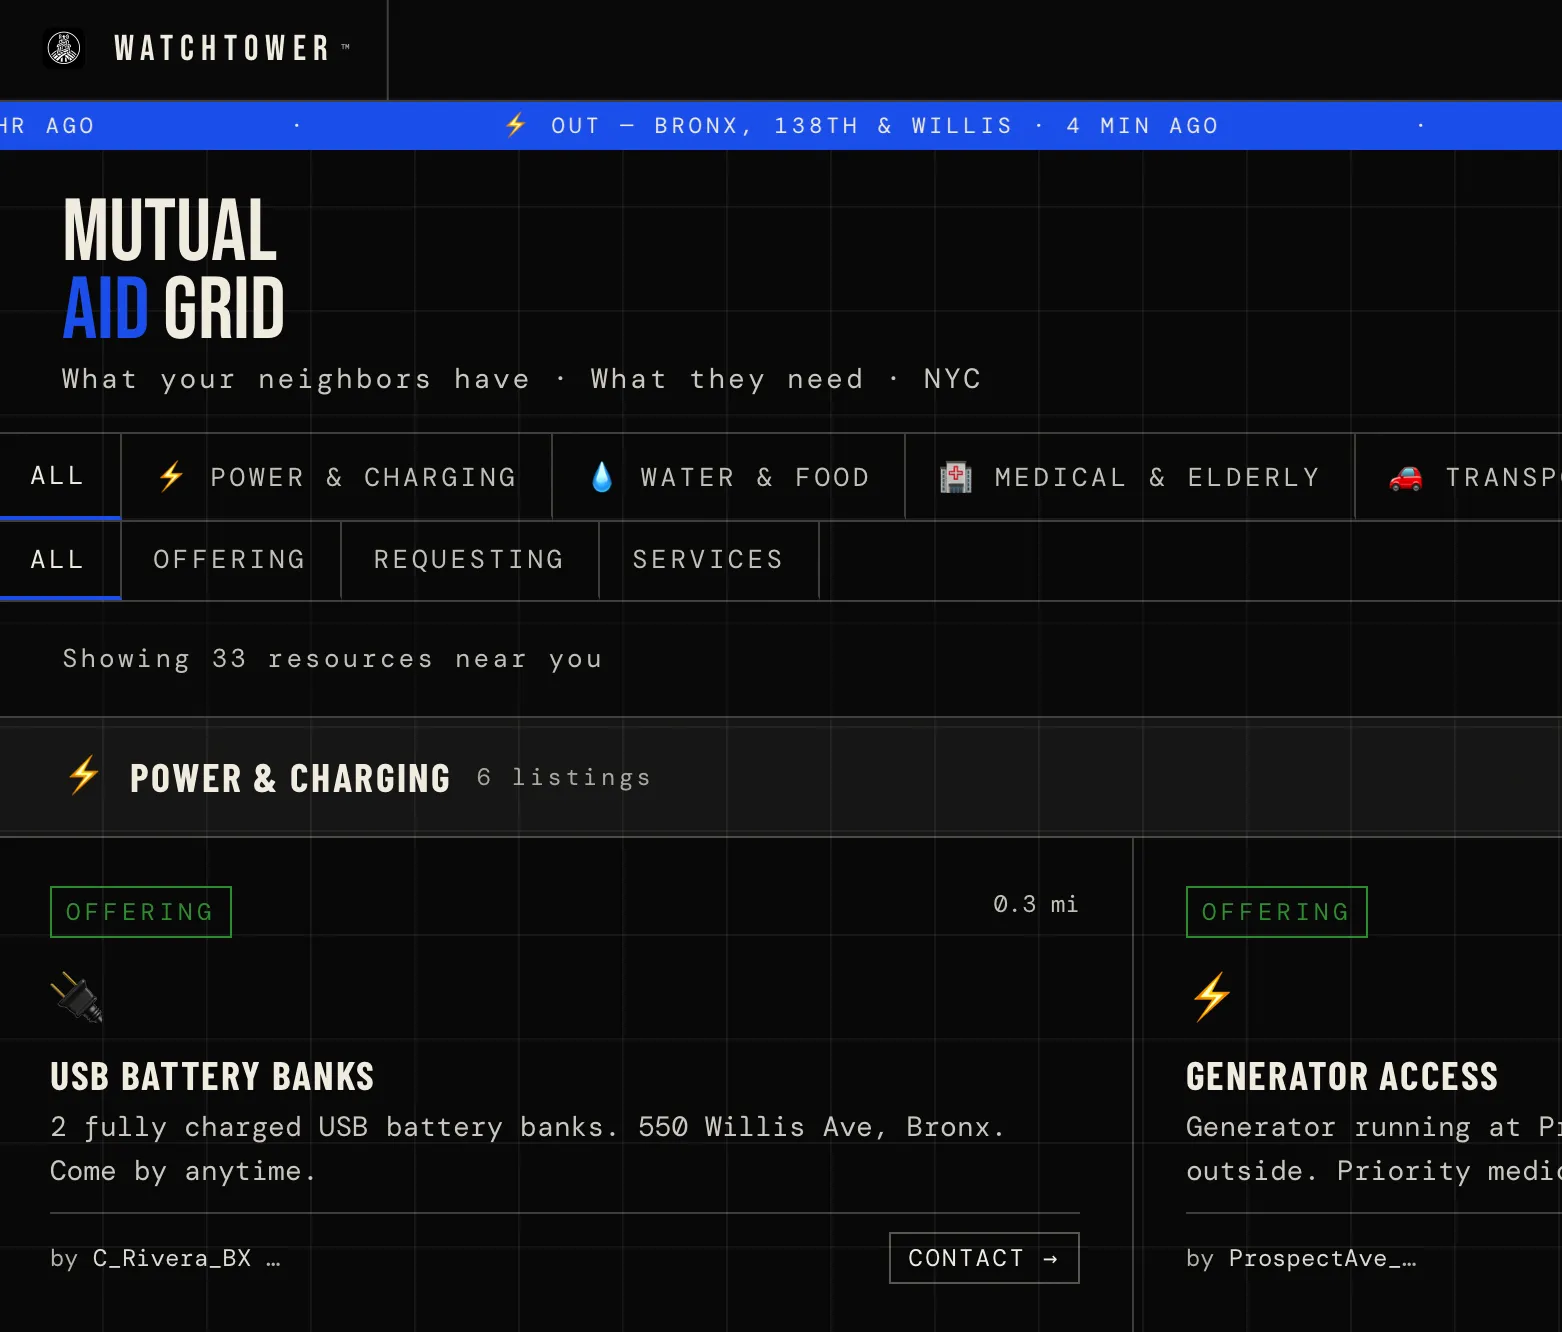The width and height of the screenshot is (1562, 1332).
Task: Open the WATCHTOWER brand name link
Action: pyautogui.click(x=222, y=48)
